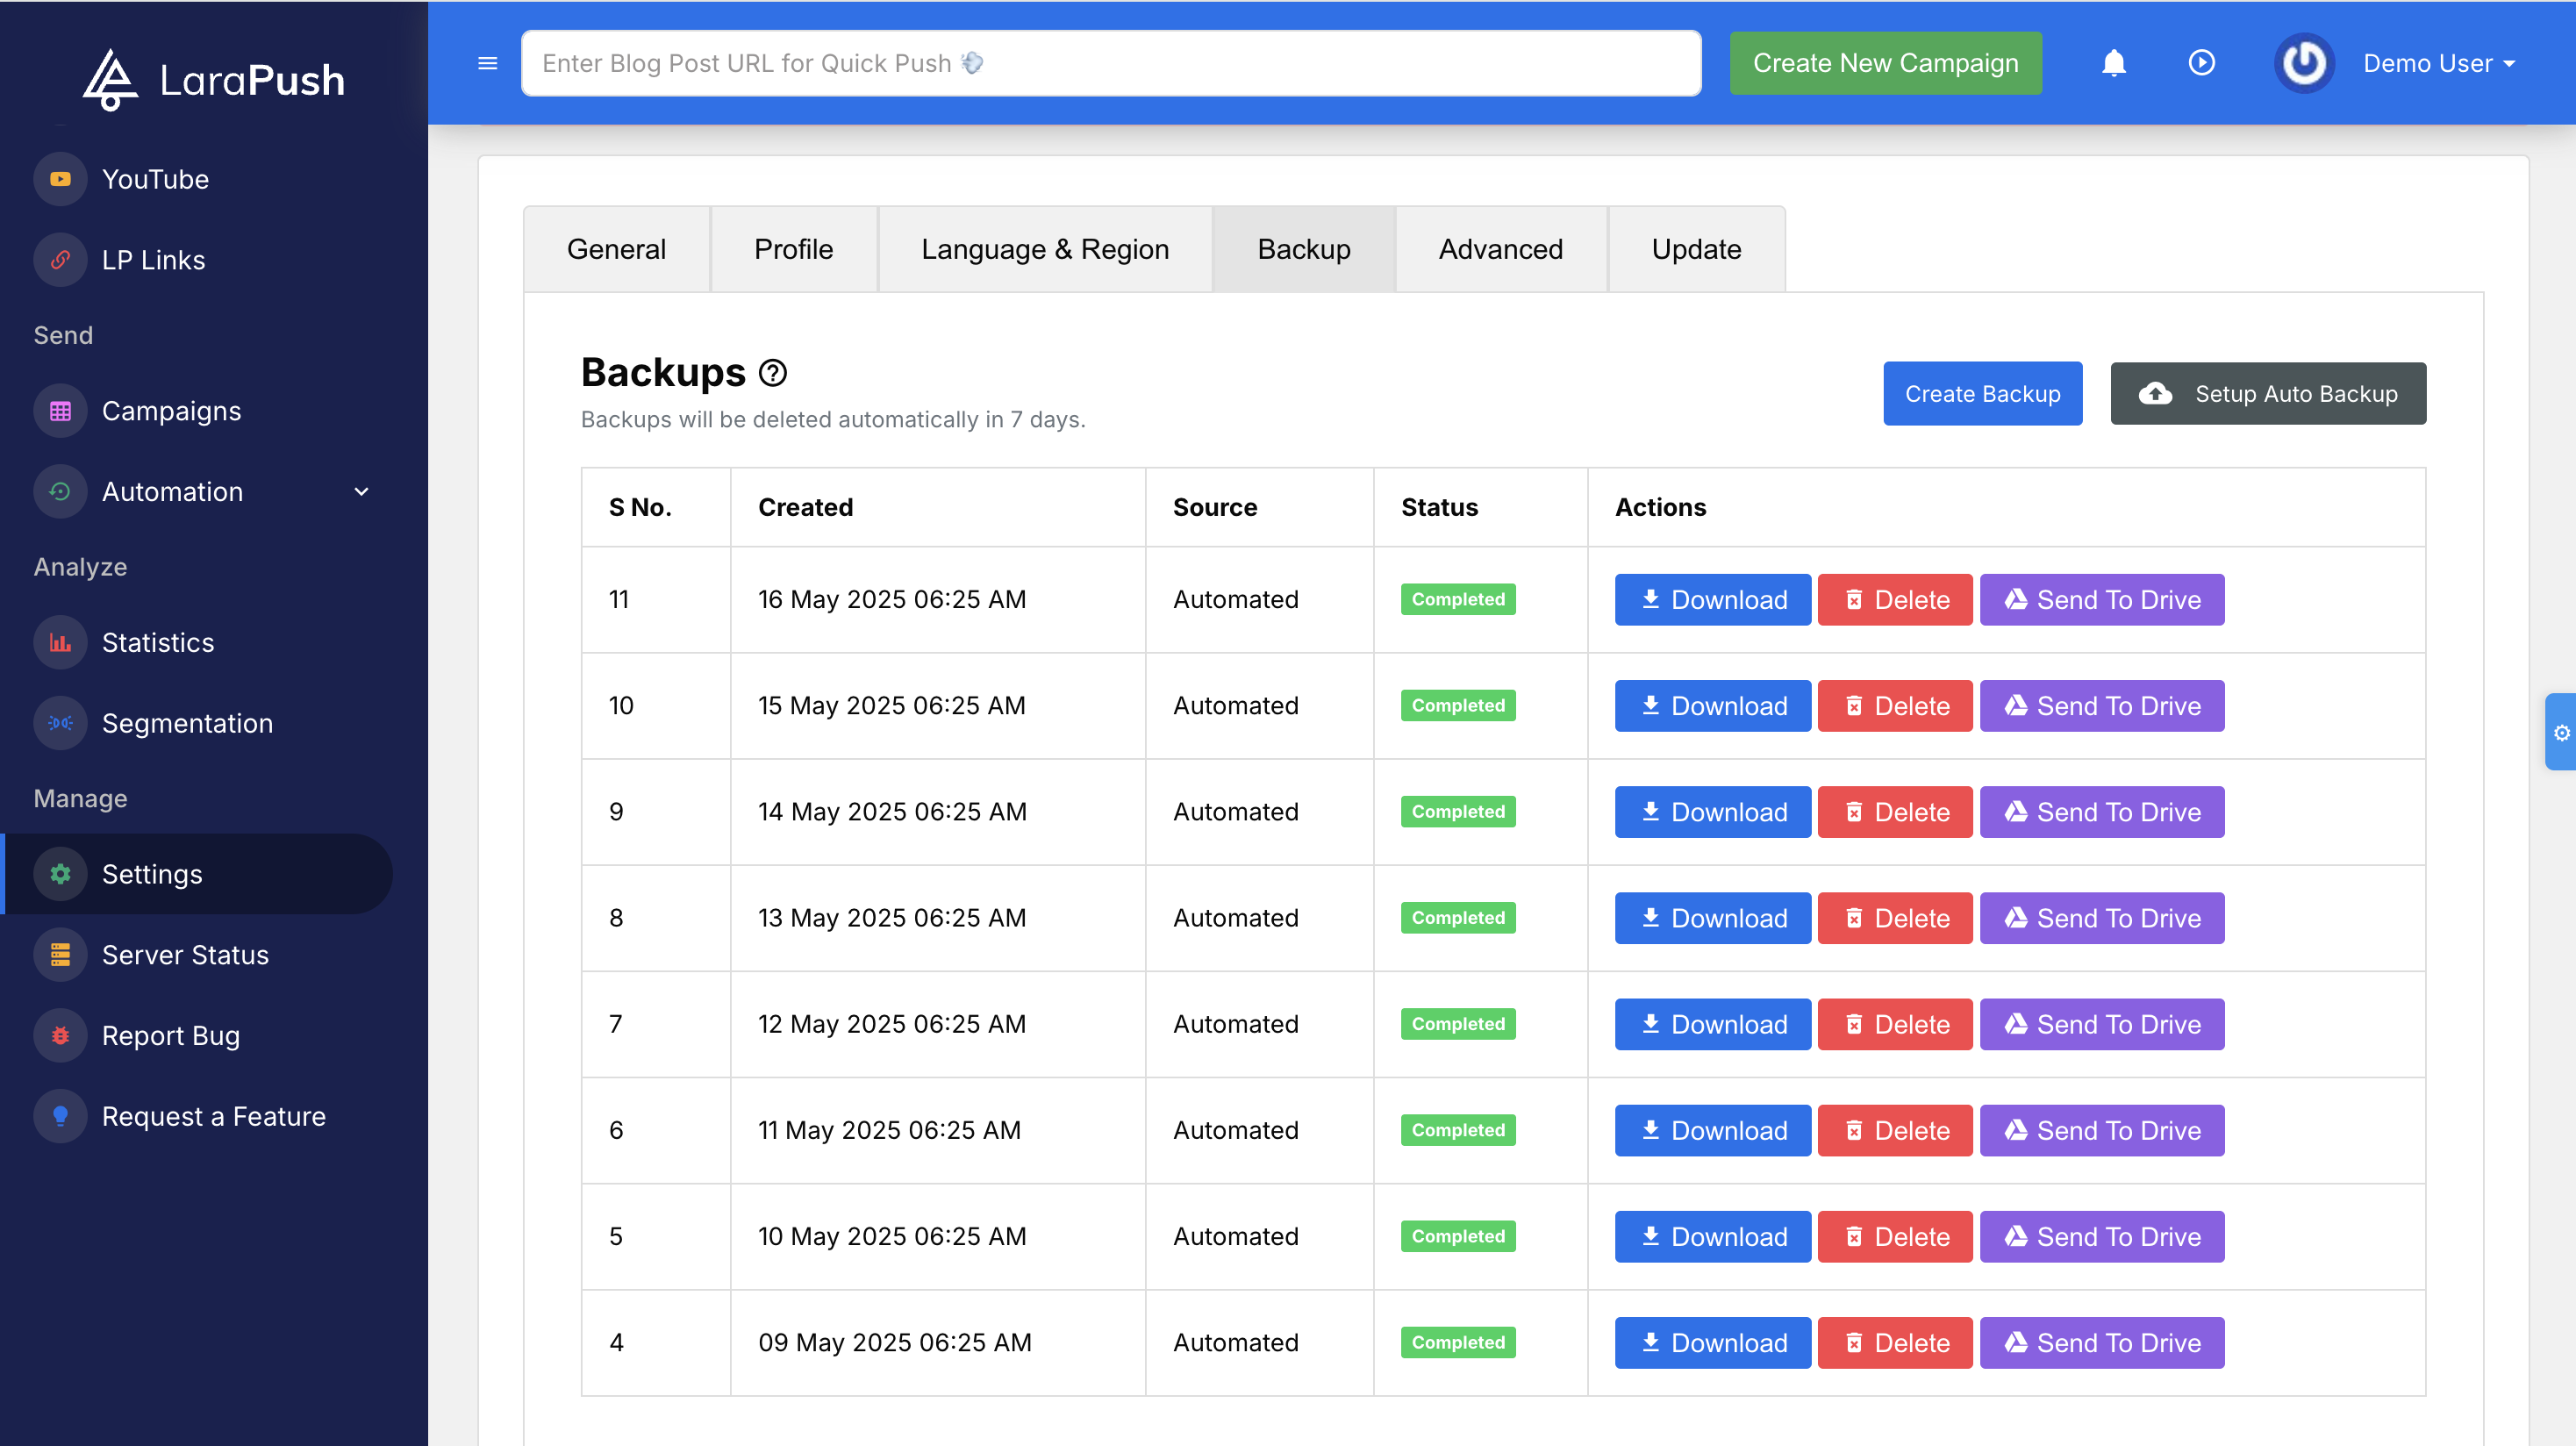Screen dimensions: 2576x1446
Task: Delete the 16 May 2025 backup
Action: point(1894,599)
